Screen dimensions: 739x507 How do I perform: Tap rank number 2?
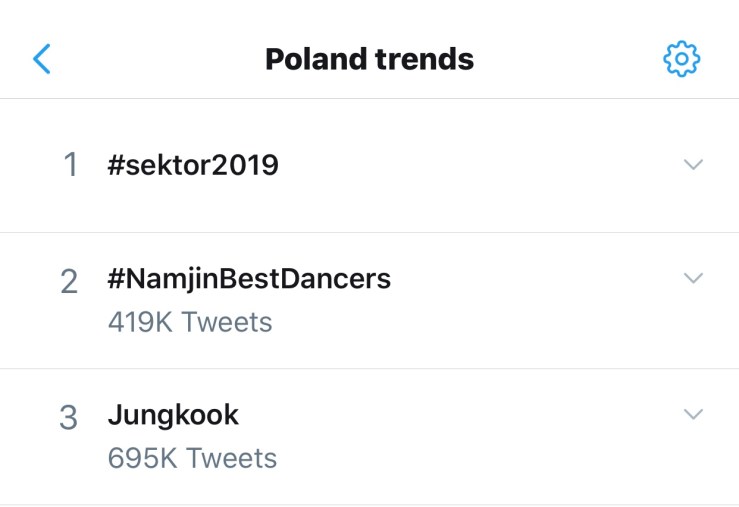coord(69,282)
